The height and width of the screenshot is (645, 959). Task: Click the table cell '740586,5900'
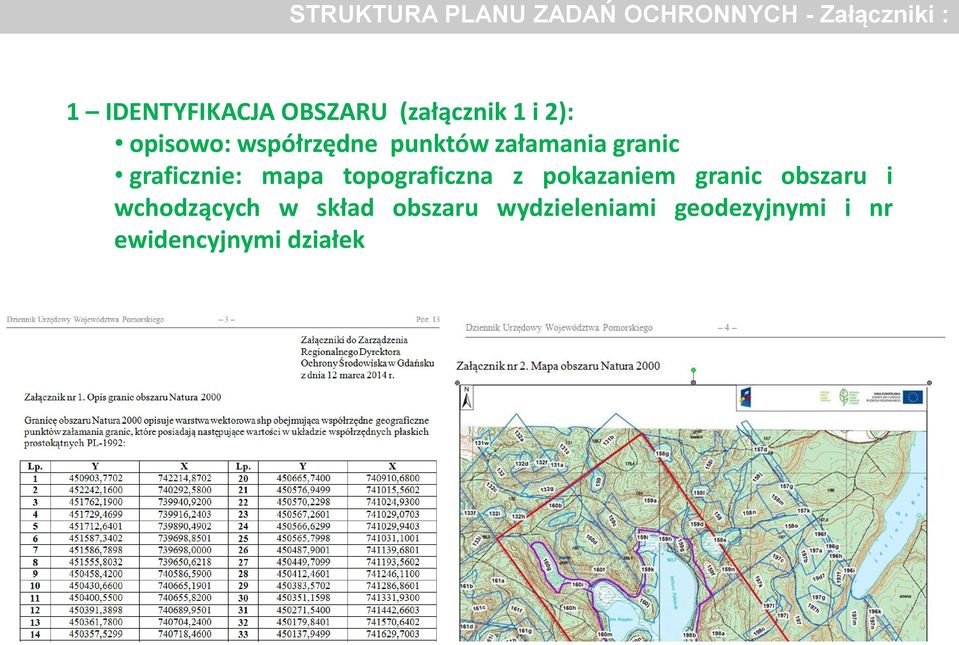point(185,574)
